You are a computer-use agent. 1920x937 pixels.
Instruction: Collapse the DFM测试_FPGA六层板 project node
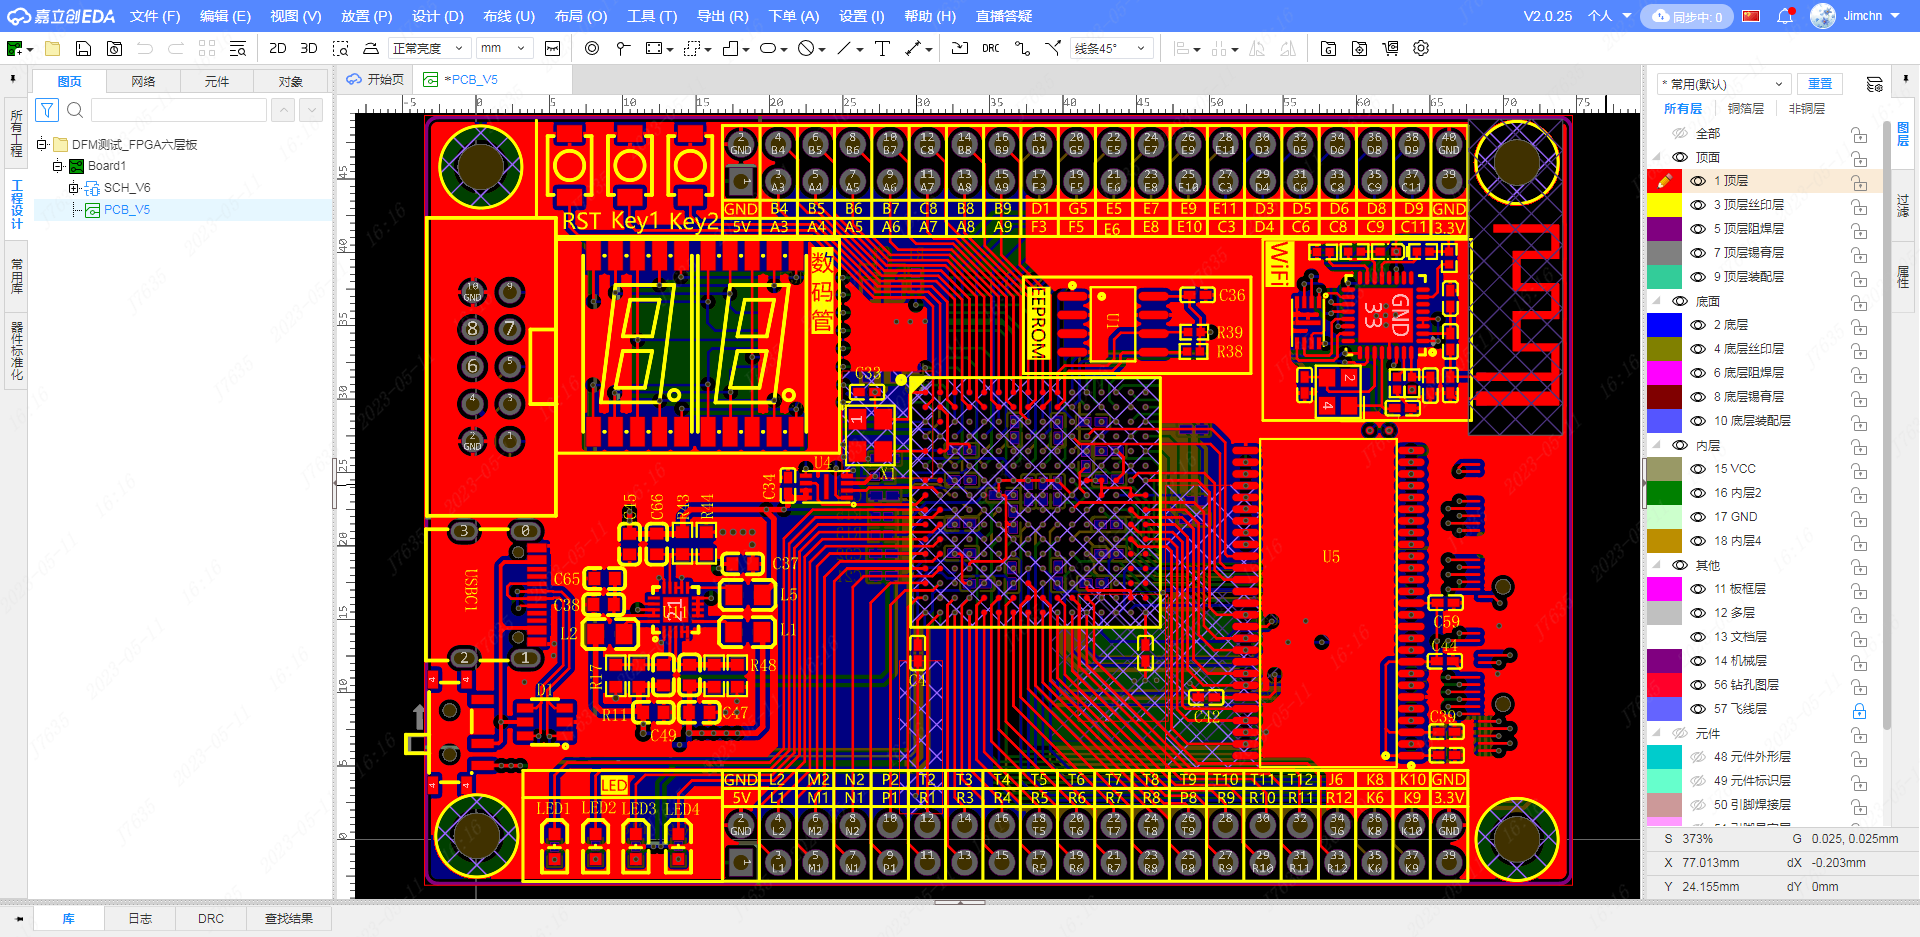pyautogui.click(x=42, y=144)
